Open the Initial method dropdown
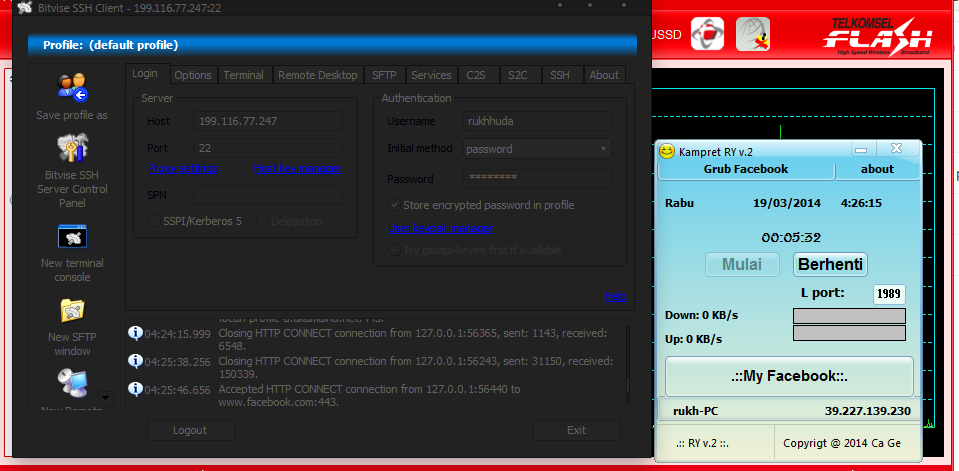 [x=538, y=149]
